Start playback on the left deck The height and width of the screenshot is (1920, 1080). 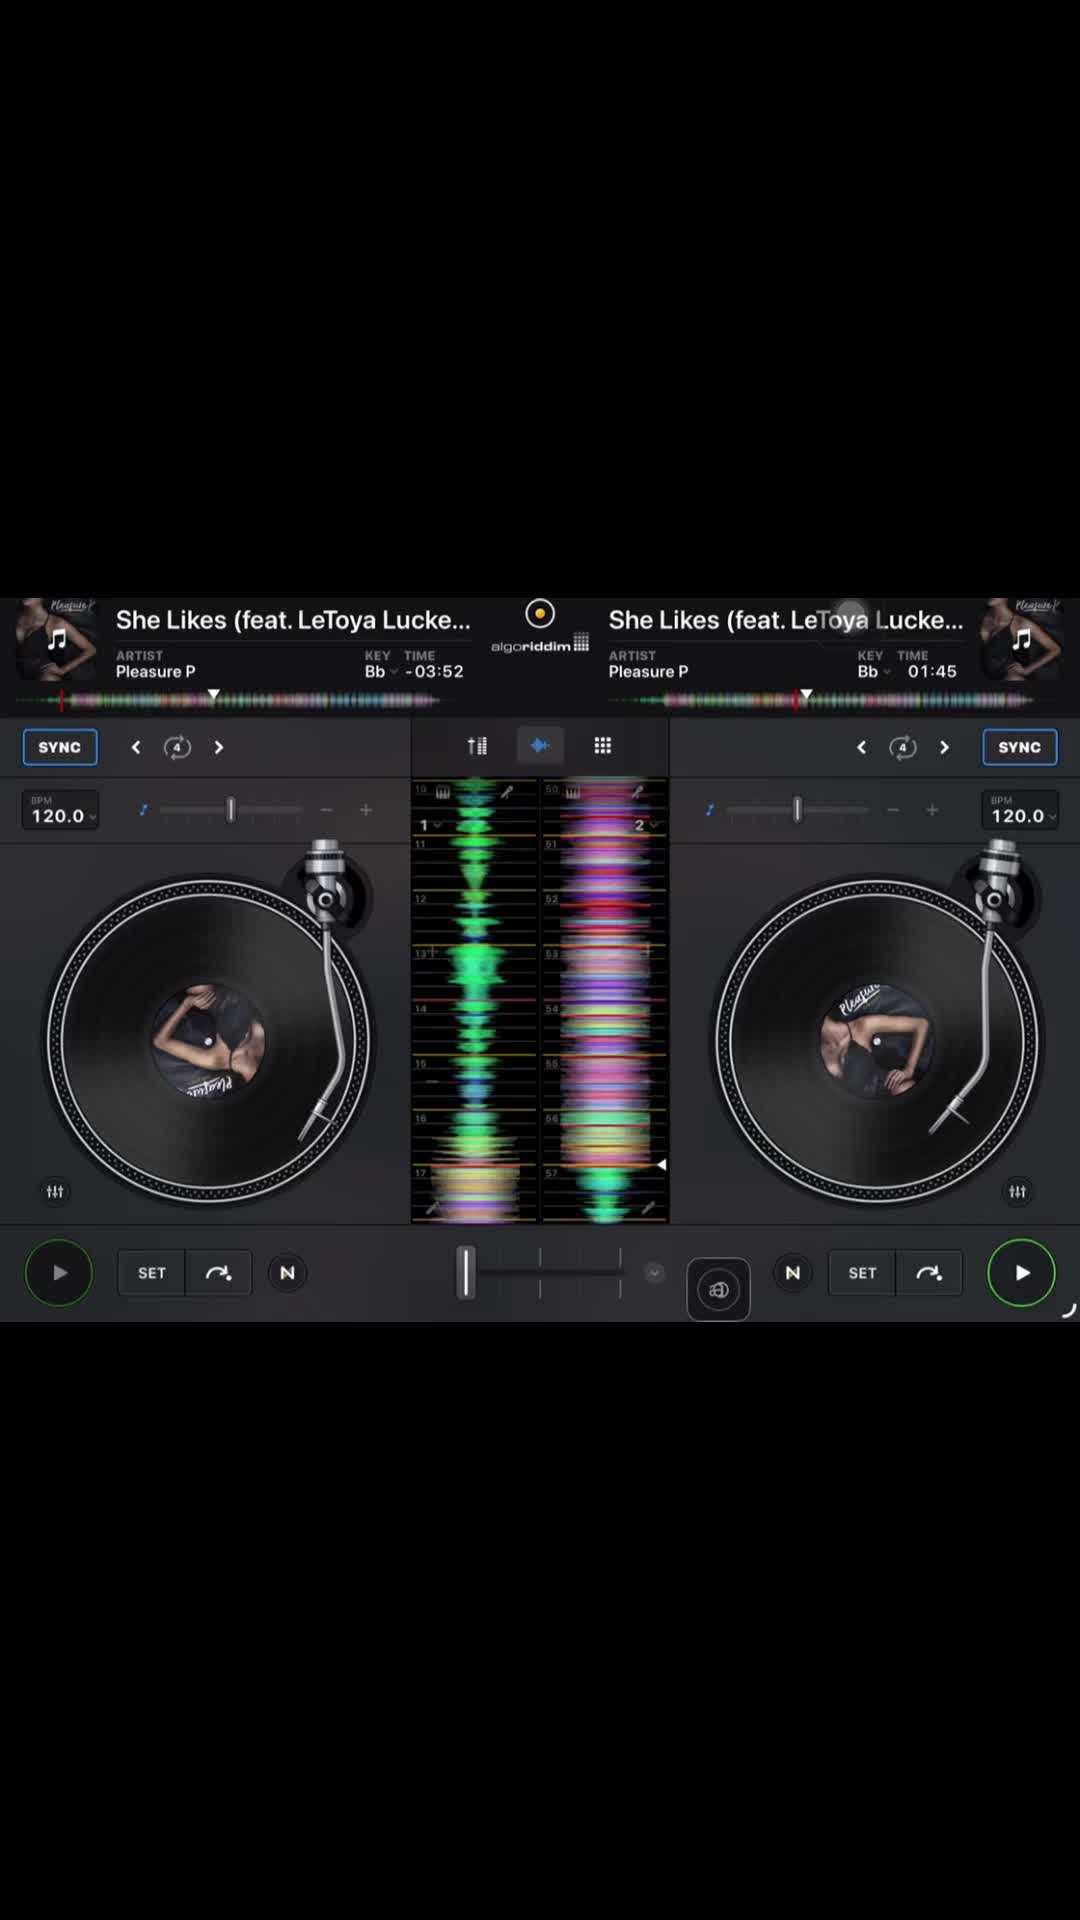[59, 1273]
